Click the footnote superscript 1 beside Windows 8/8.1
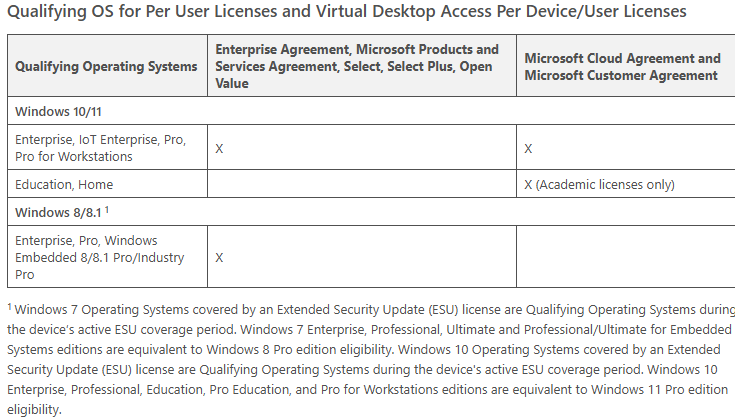 point(106,210)
